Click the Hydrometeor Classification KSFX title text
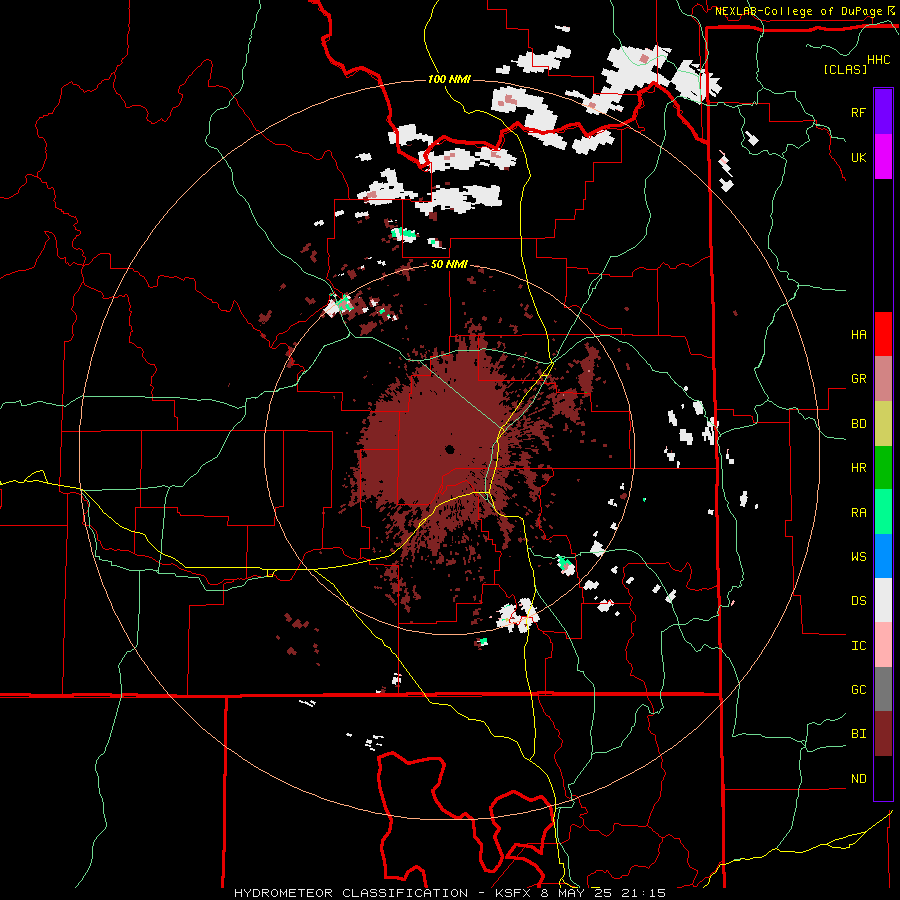 (x=450, y=893)
